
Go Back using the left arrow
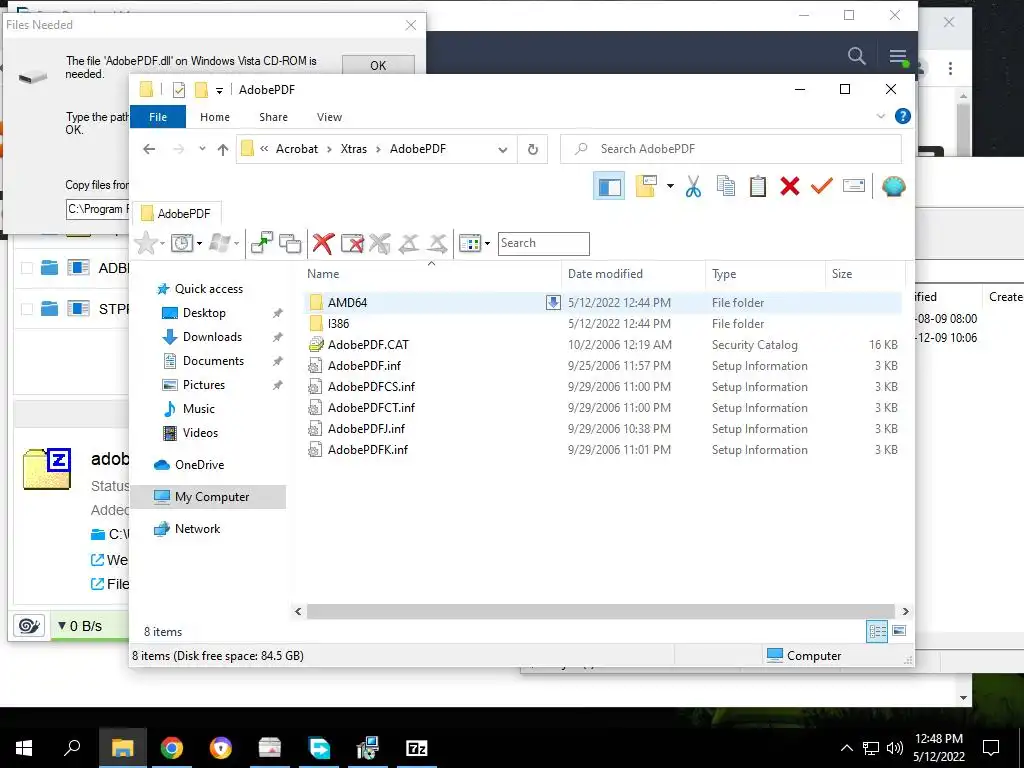click(149, 150)
